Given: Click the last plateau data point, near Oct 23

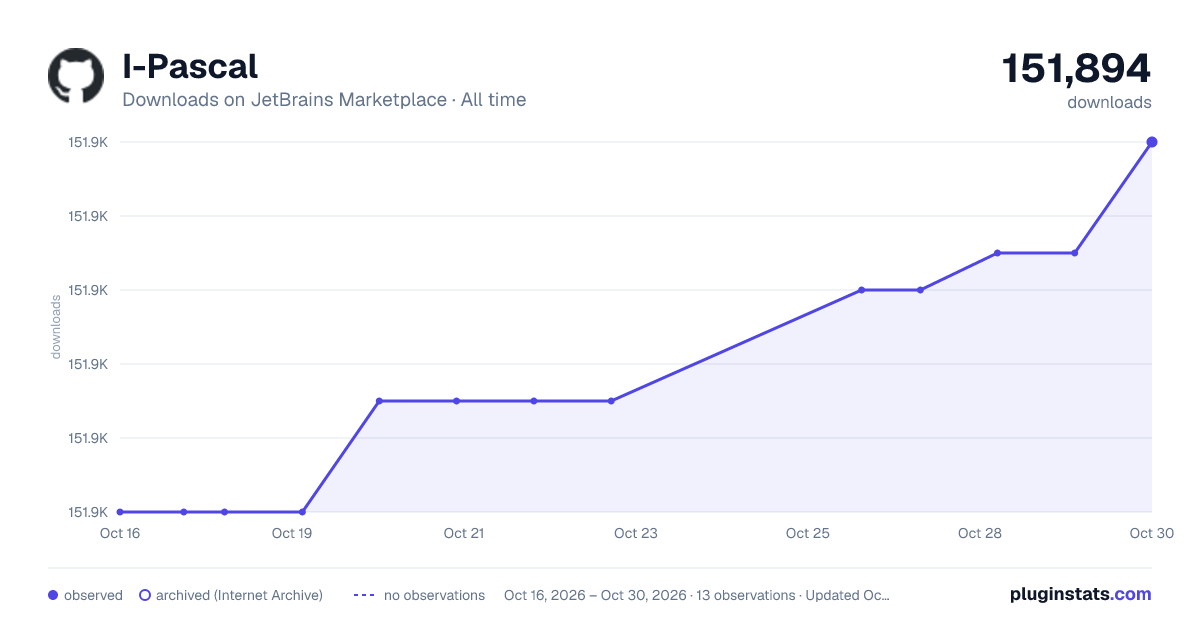Looking at the screenshot, I should coord(611,401).
